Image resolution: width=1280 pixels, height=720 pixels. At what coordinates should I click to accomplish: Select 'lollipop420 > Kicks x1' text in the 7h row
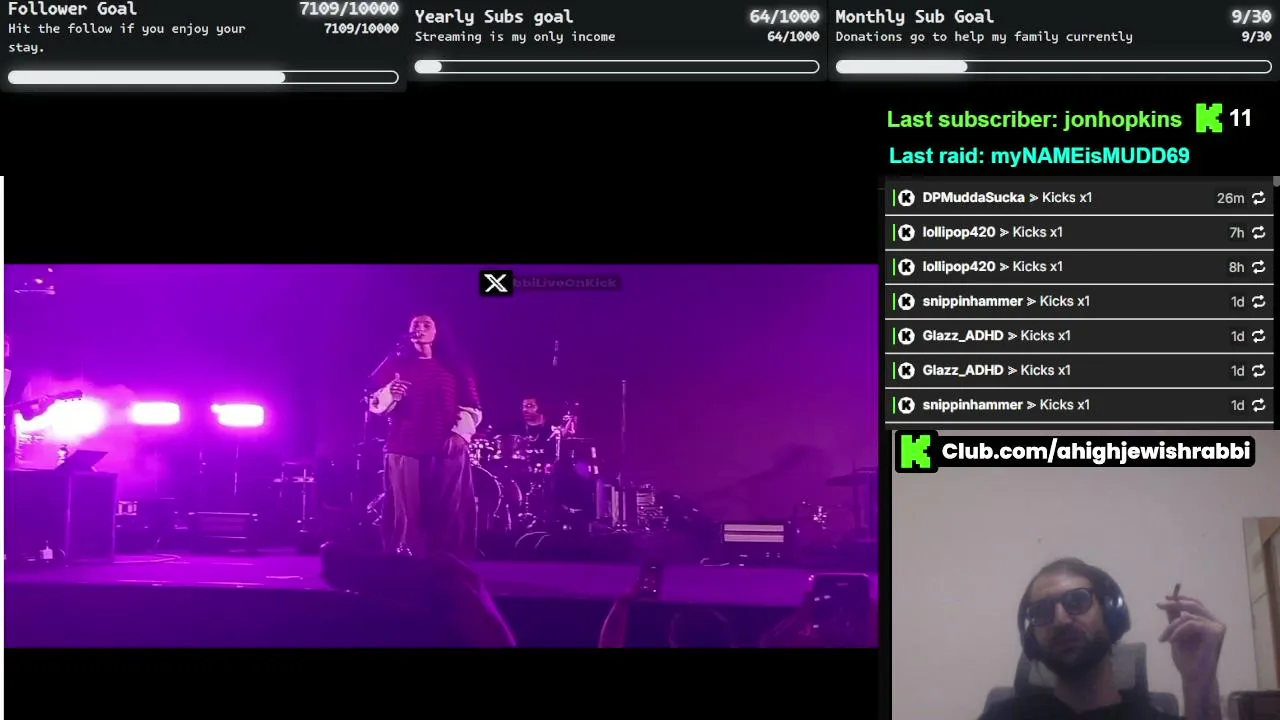point(992,232)
